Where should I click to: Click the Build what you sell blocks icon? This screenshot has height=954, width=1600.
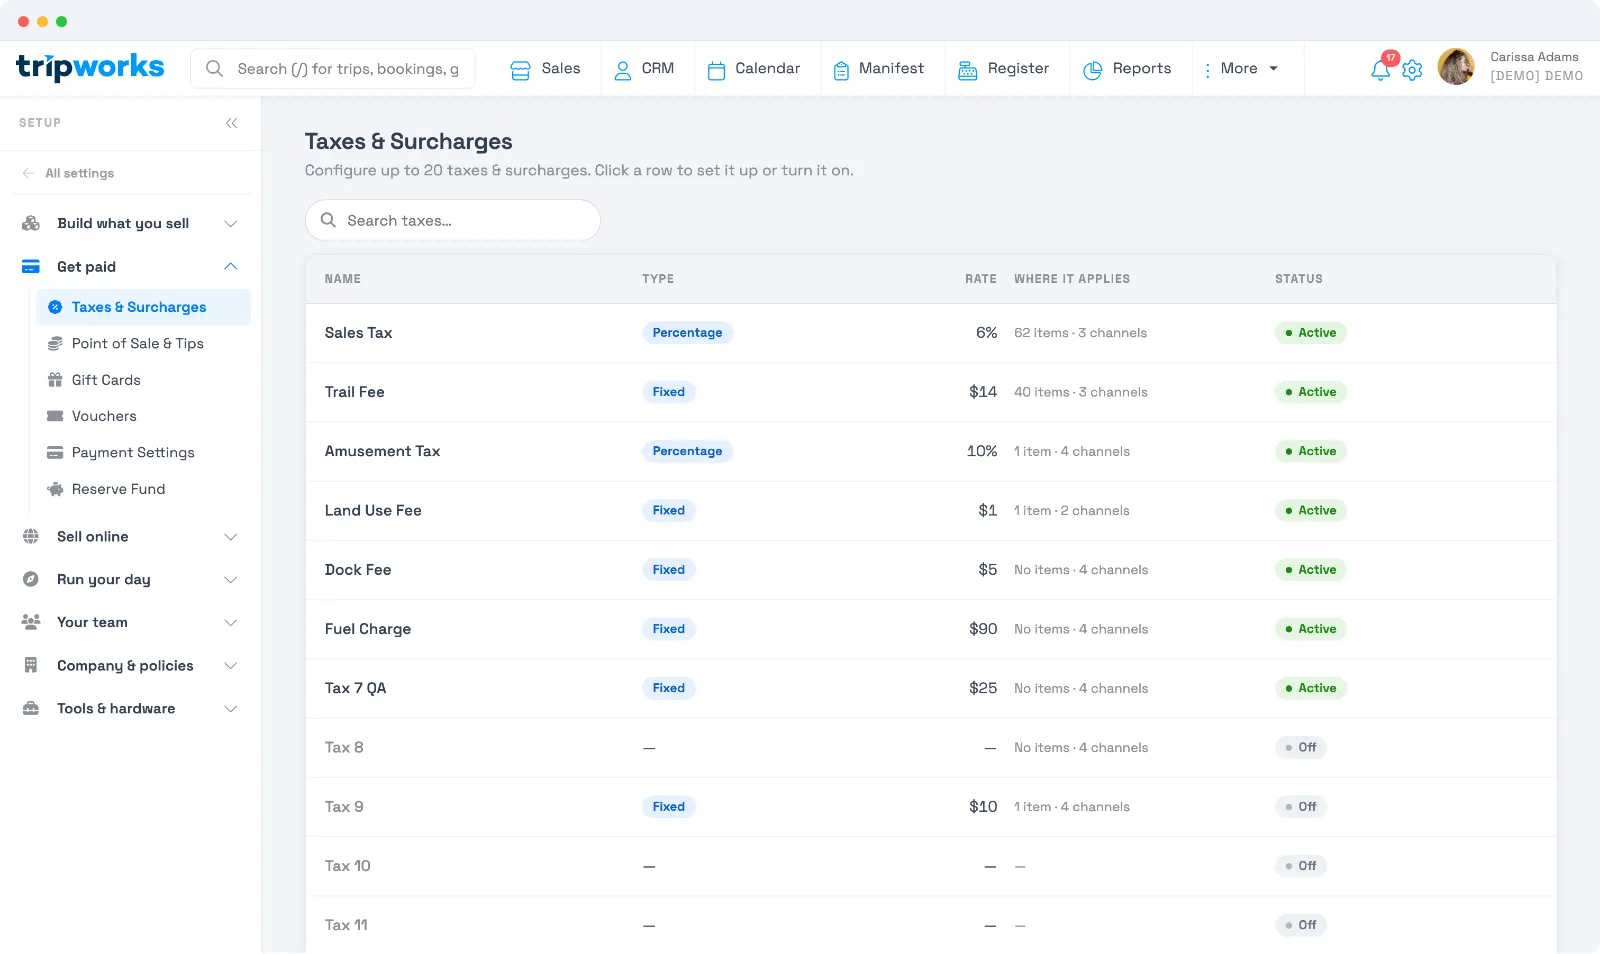click(x=31, y=223)
